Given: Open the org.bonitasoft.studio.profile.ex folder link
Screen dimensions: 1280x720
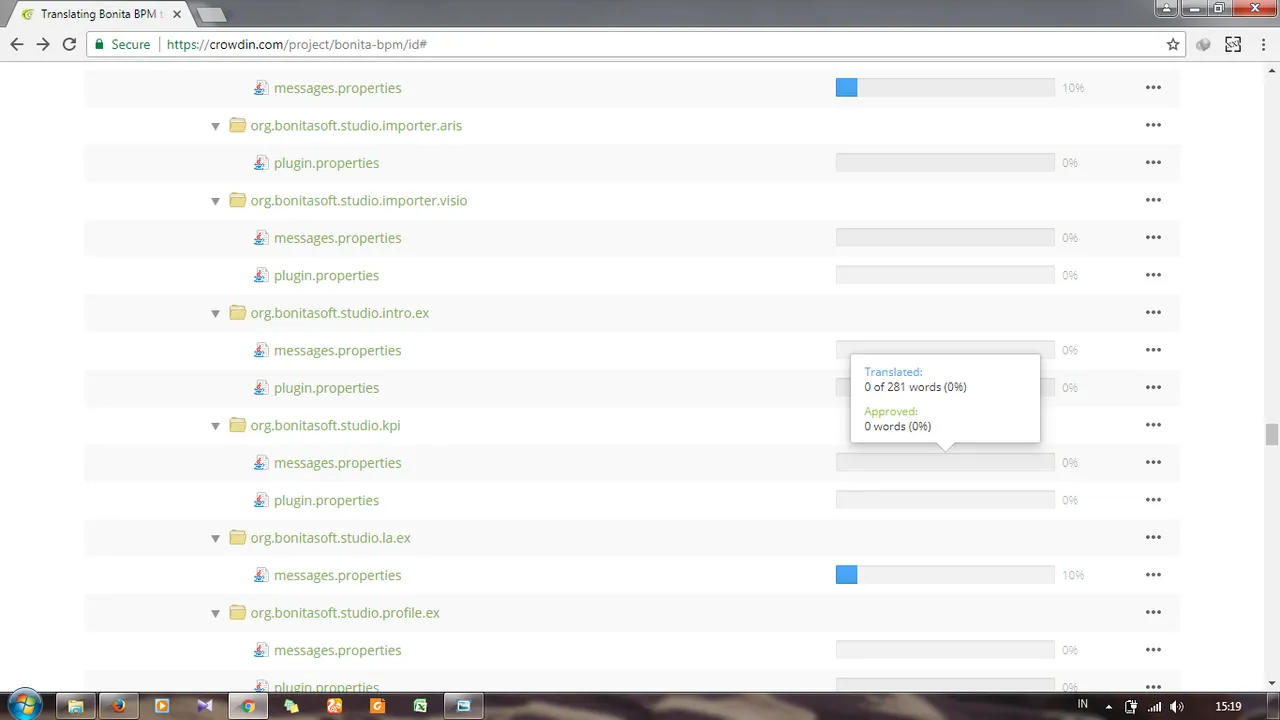Looking at the screenshot, I should pyautogui.click(x=345, y=612).
